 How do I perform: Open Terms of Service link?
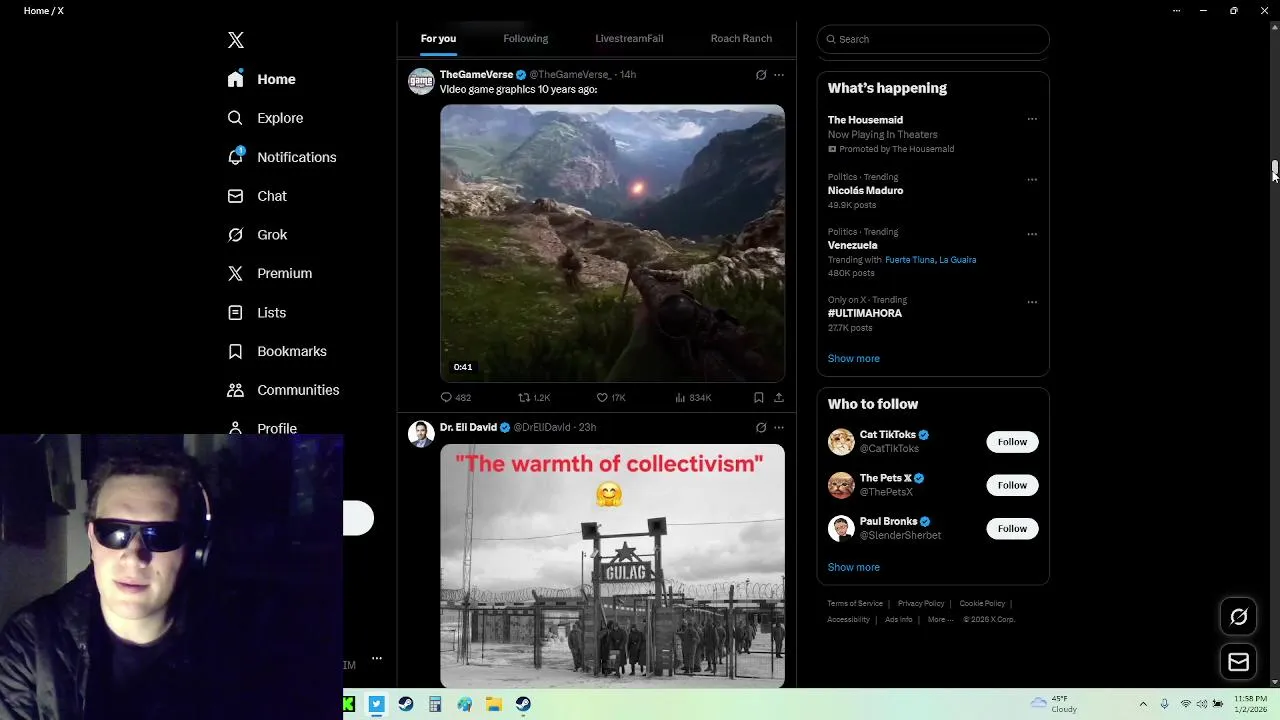click(x=855, y=604)
